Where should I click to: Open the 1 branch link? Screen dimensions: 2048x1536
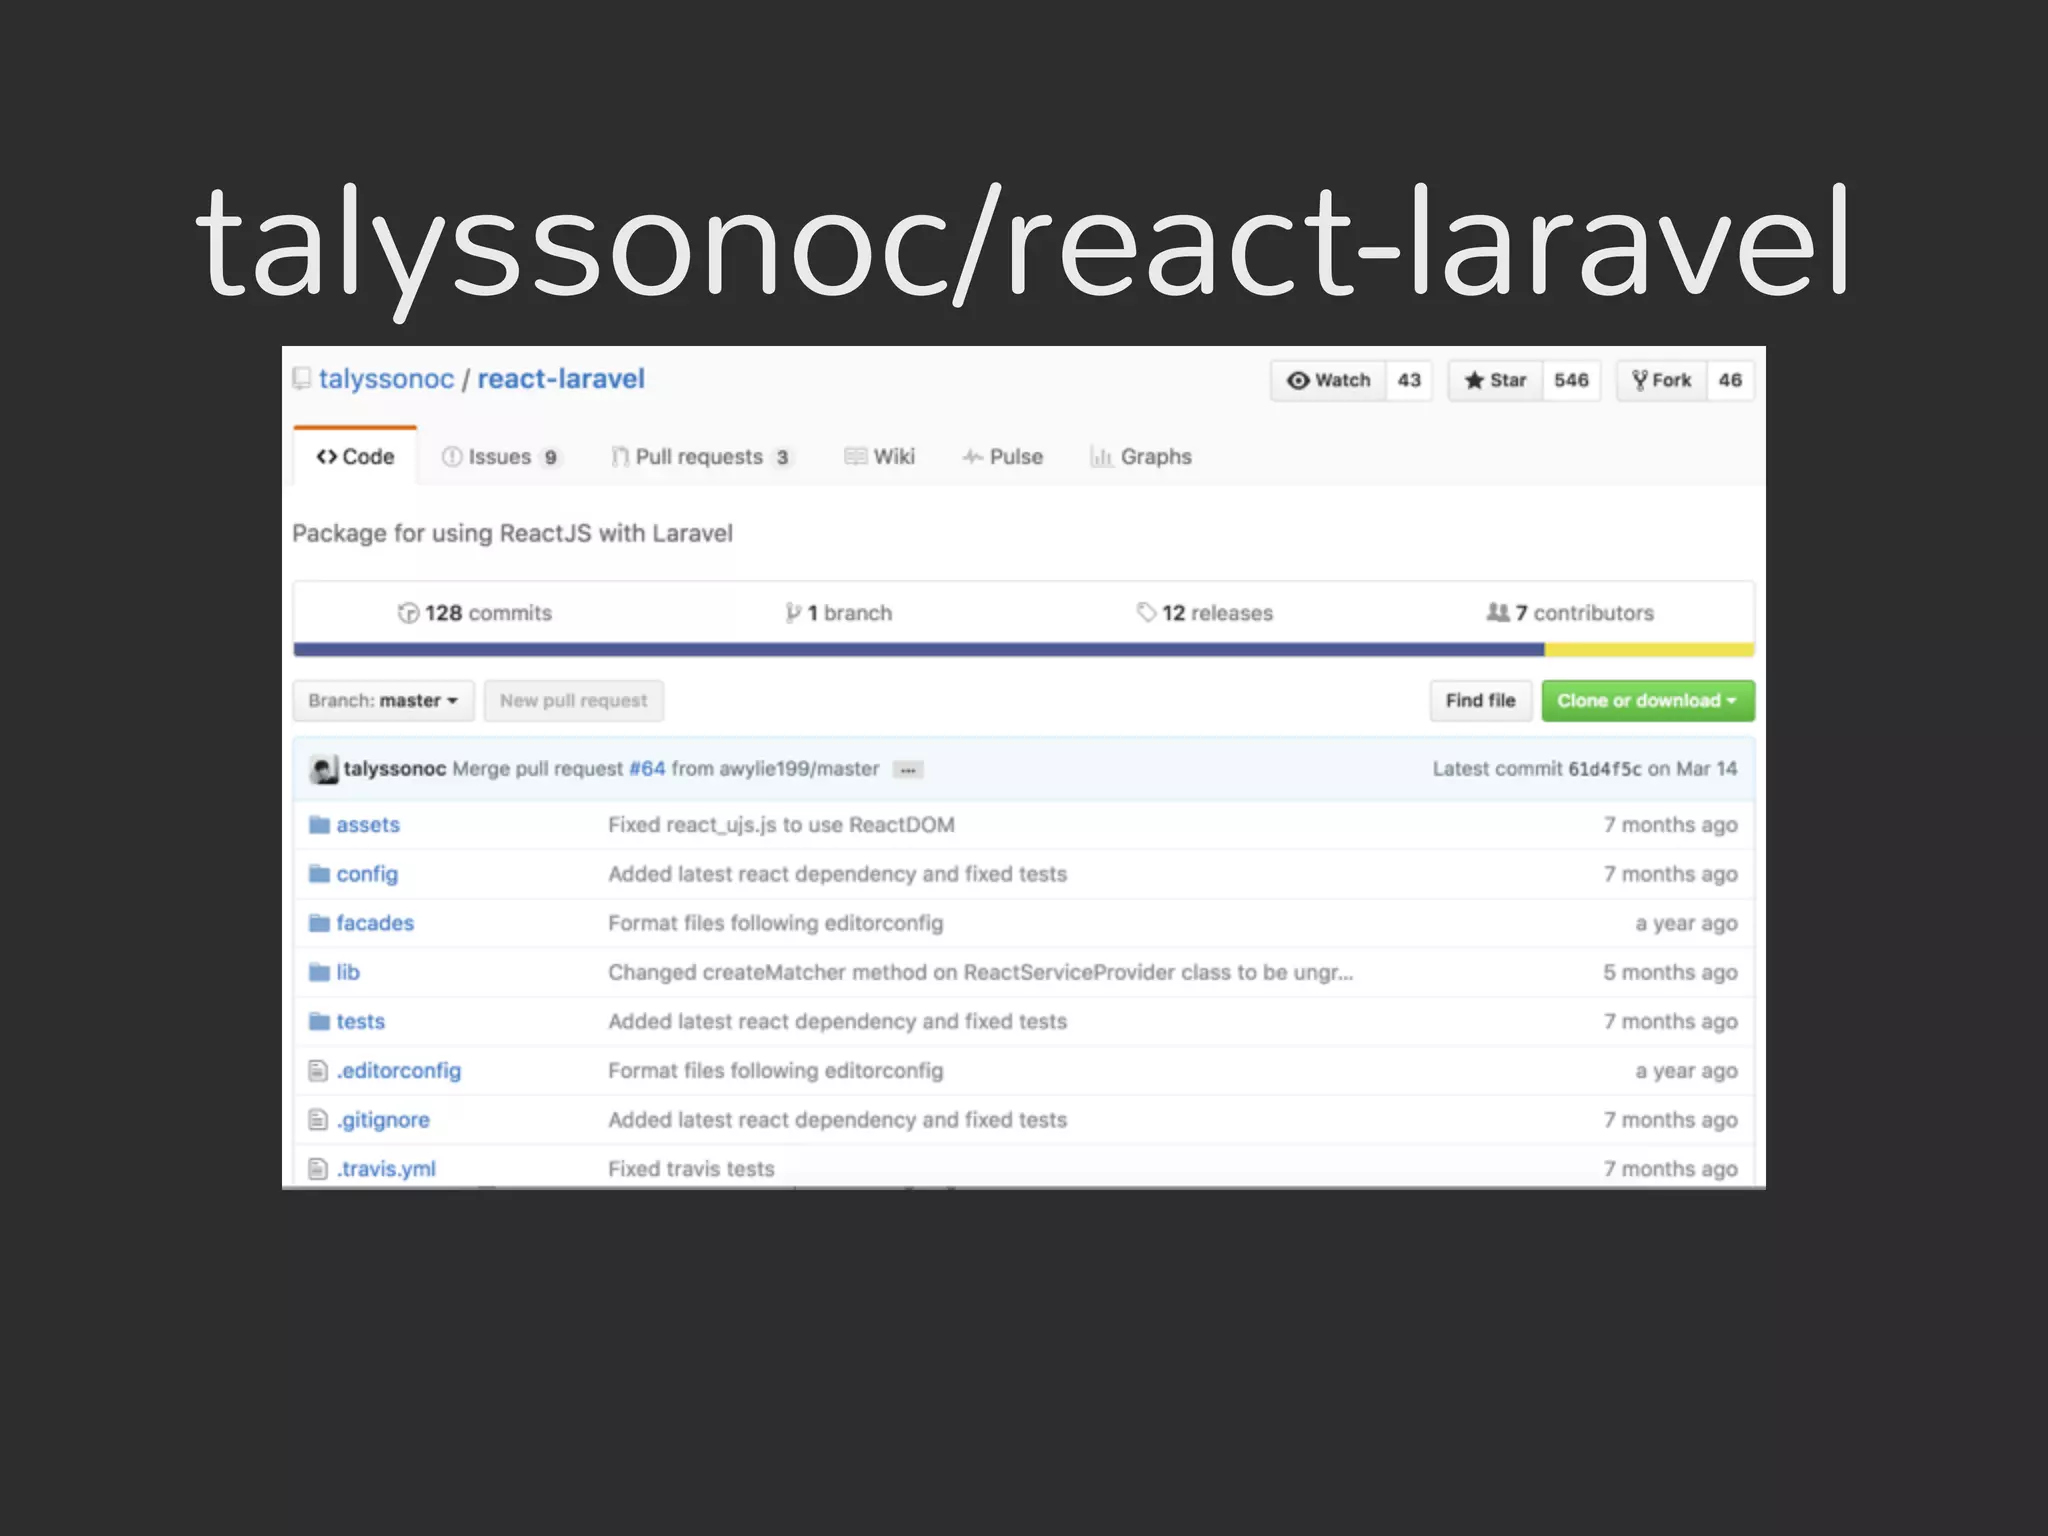[x=839, y=613]
